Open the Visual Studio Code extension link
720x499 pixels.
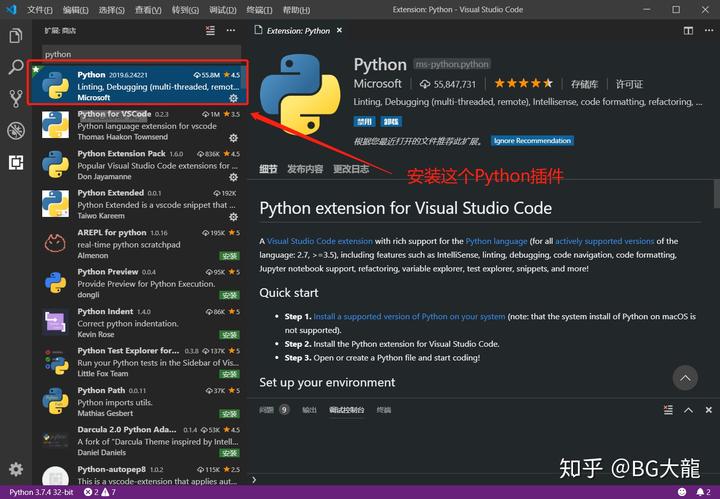point(320,241)
